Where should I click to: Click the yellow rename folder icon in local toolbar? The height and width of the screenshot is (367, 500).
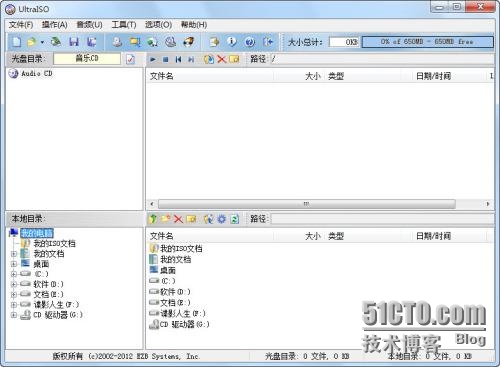coord(191,219)
